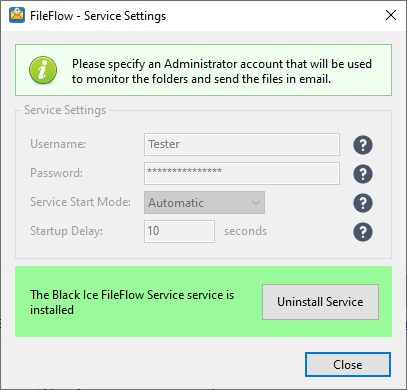Click the Close button at bottom
The image size is (407, 390).
pos(348,365)
